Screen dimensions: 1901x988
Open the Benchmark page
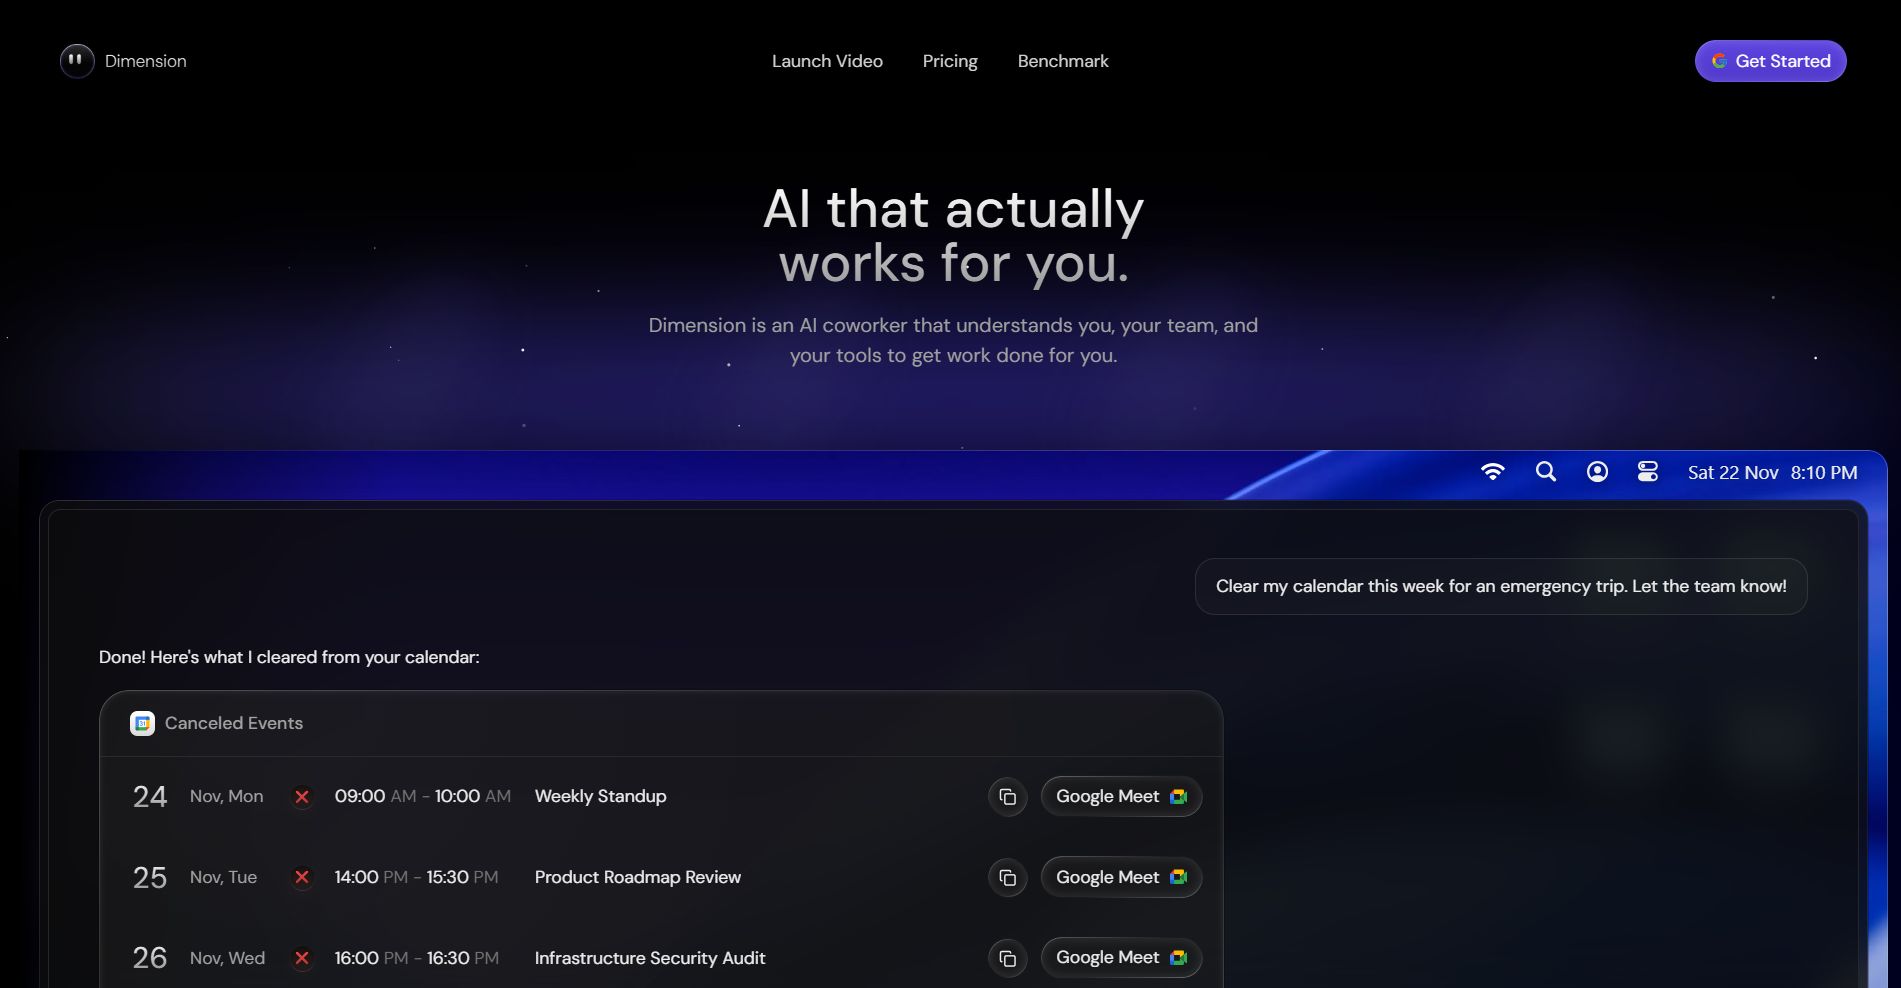click(x=1063, y=61)
